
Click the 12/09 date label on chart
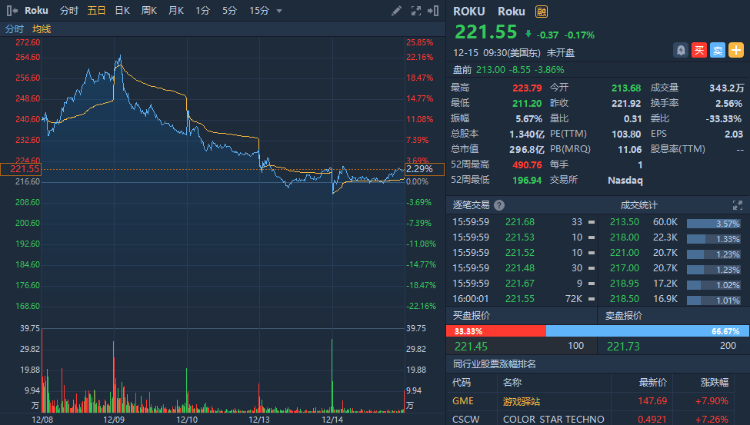click(114, 419)
